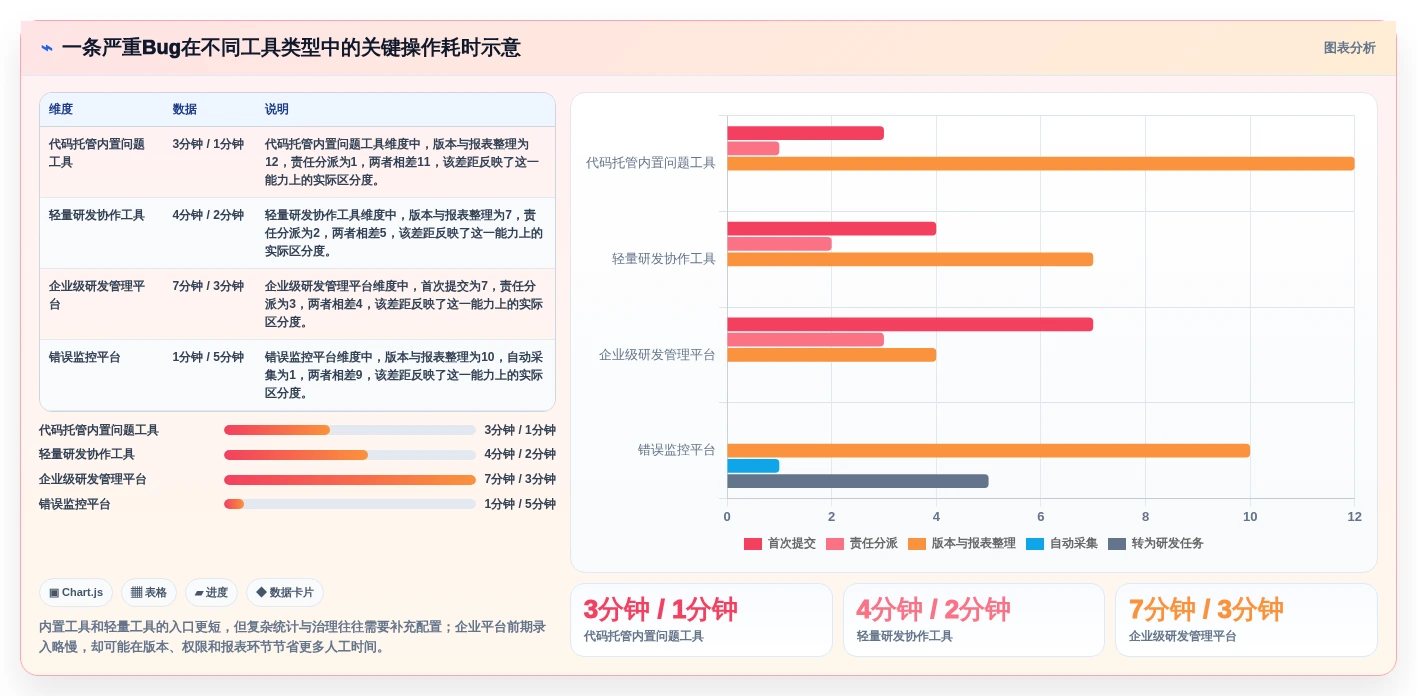
Task: Click the orange 12-value bar for 代码托管内置问题工具
Action: (1040, 163)
